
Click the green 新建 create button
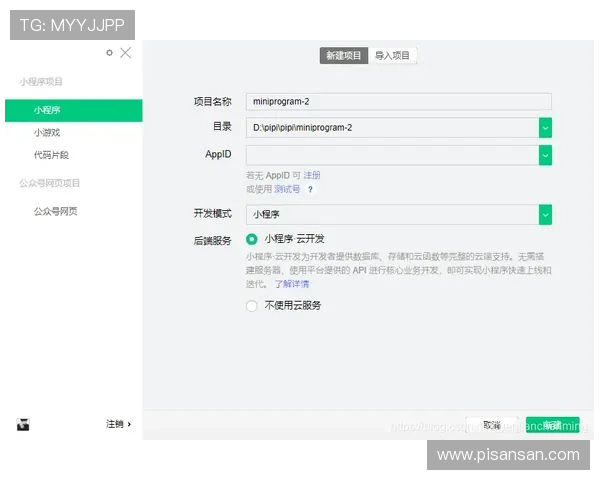coord(553,425)
